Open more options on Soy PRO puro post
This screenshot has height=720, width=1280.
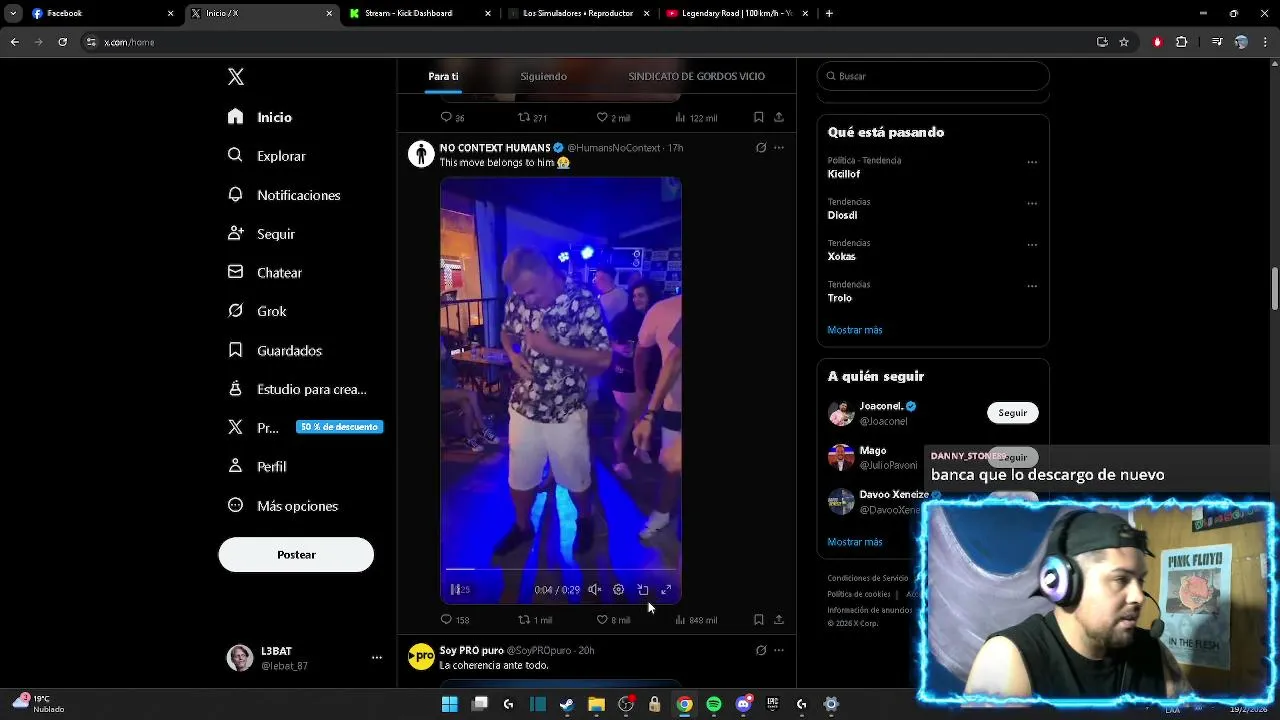click(779, 650)
